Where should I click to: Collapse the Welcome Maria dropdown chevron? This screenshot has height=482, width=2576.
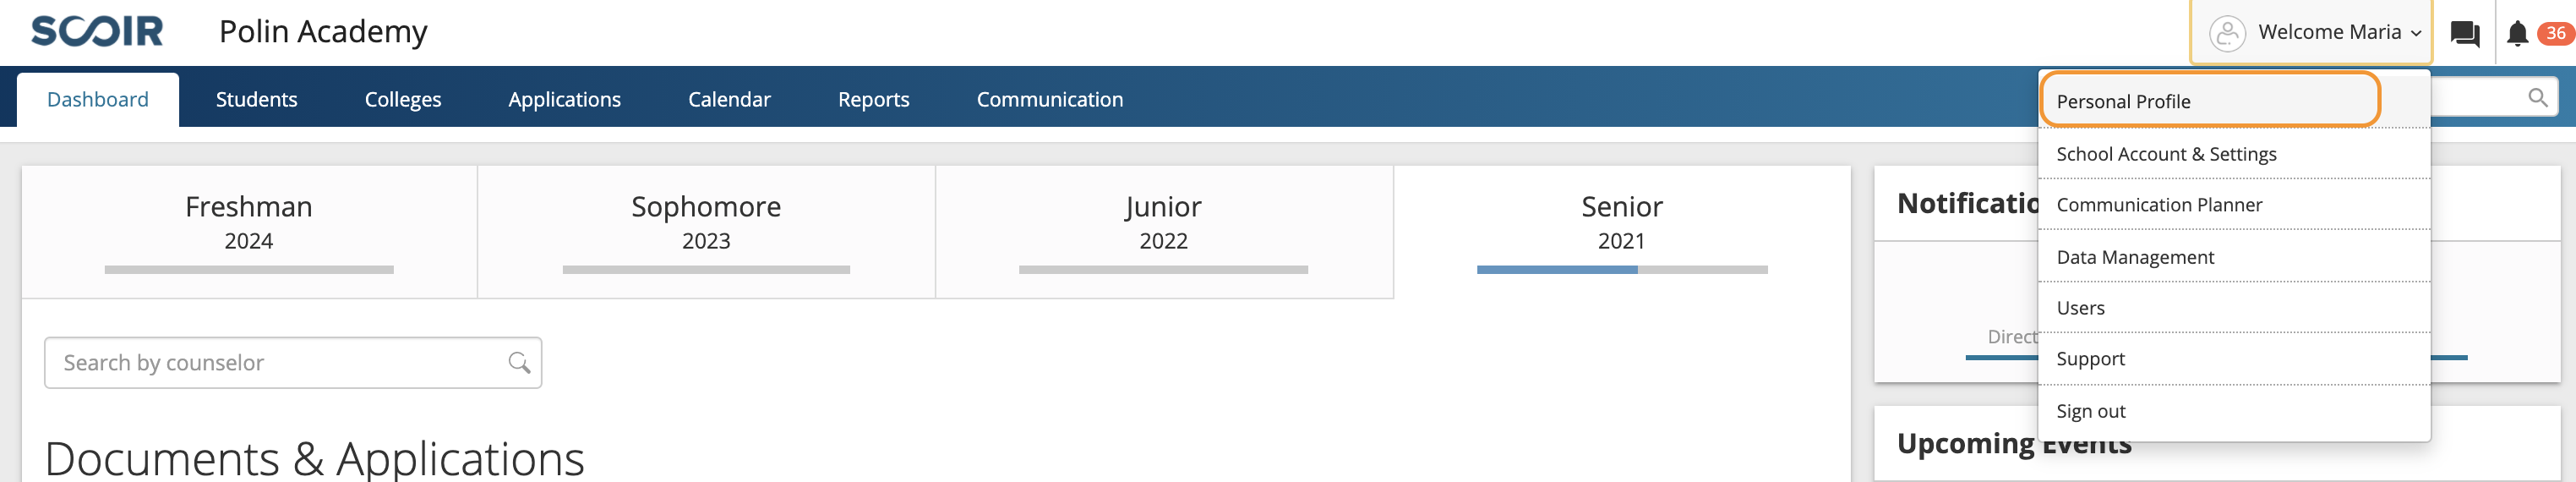tap(2416, 33)
